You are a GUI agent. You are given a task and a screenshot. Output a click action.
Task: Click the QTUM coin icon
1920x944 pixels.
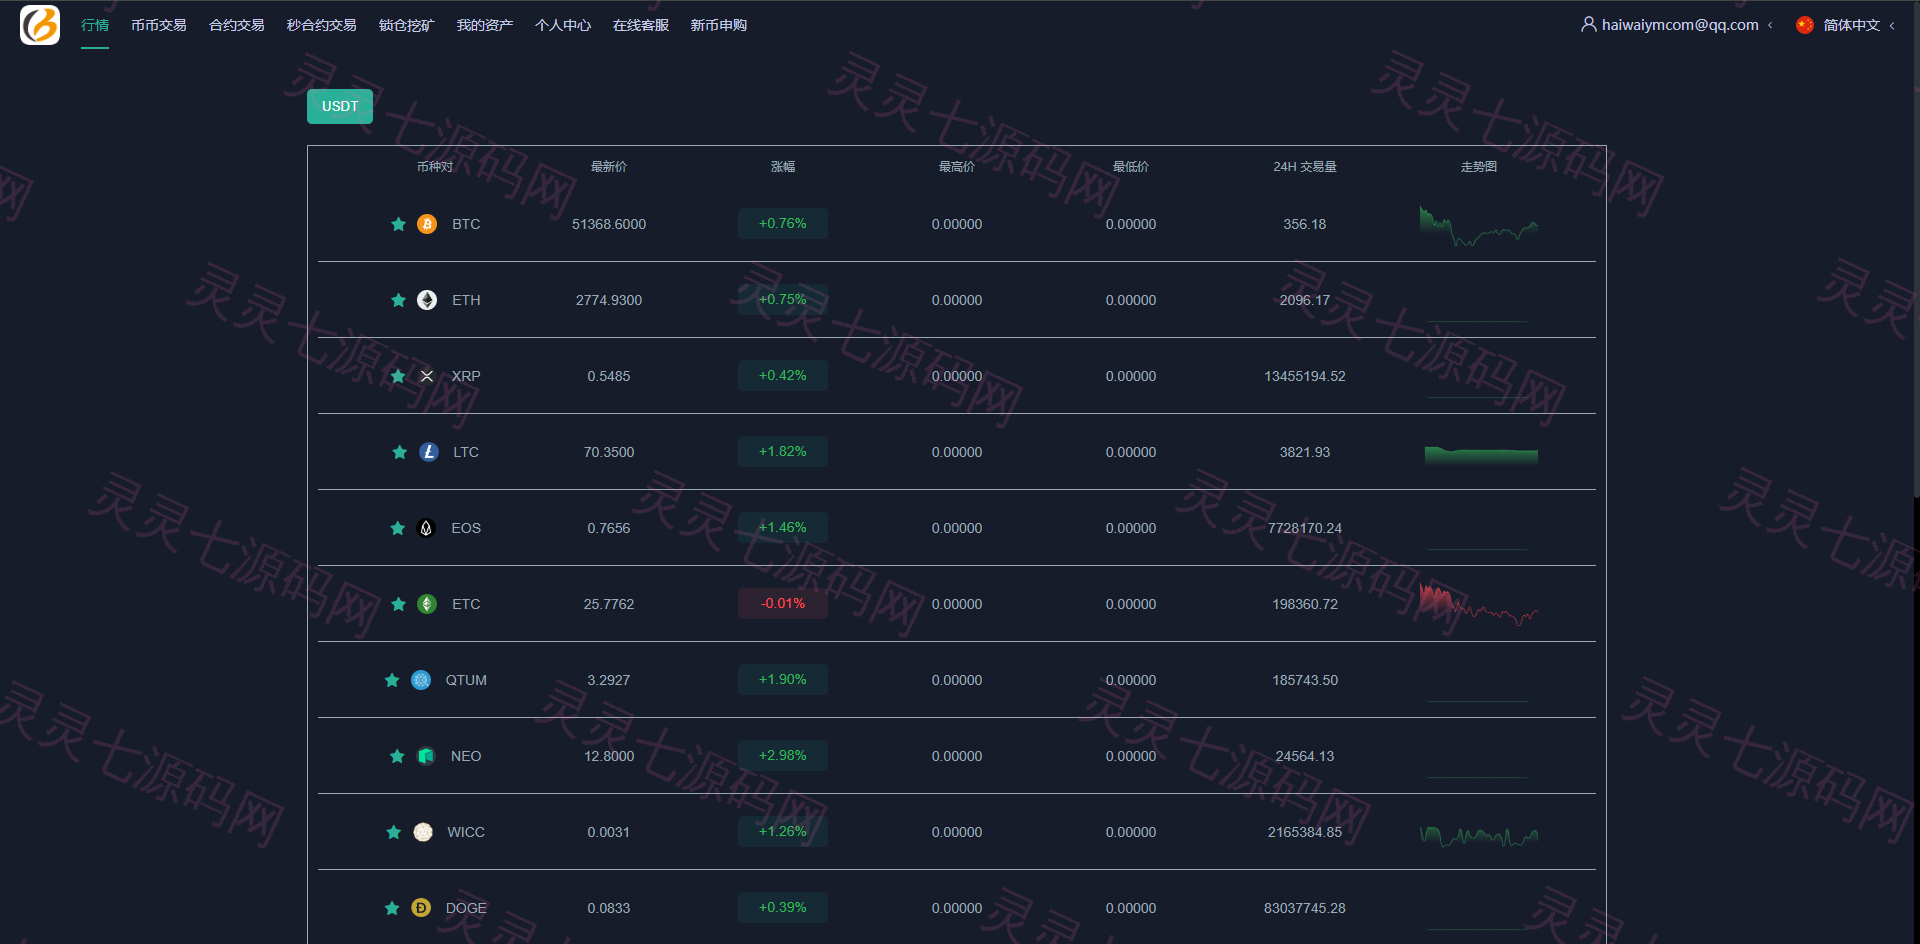click(421, 680)
